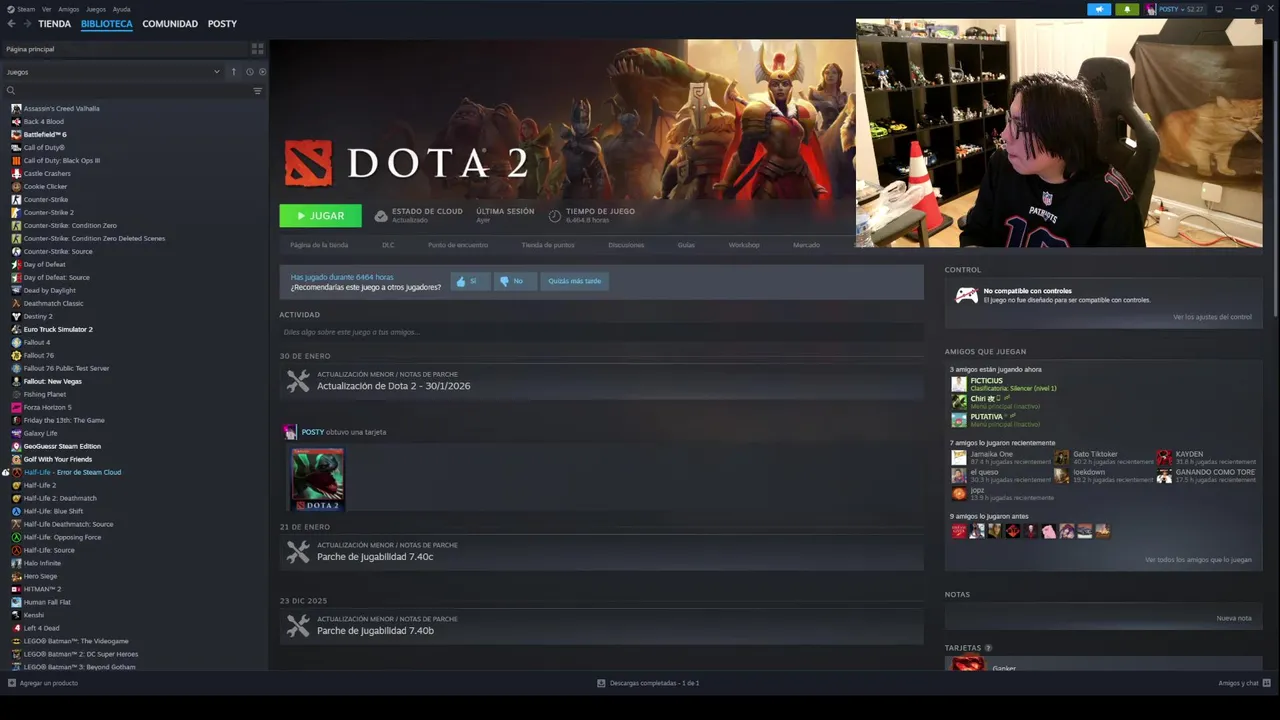Toggle the ready-to-play filter icon
This screenshot has width=1280, height=720.
(263, 72)
